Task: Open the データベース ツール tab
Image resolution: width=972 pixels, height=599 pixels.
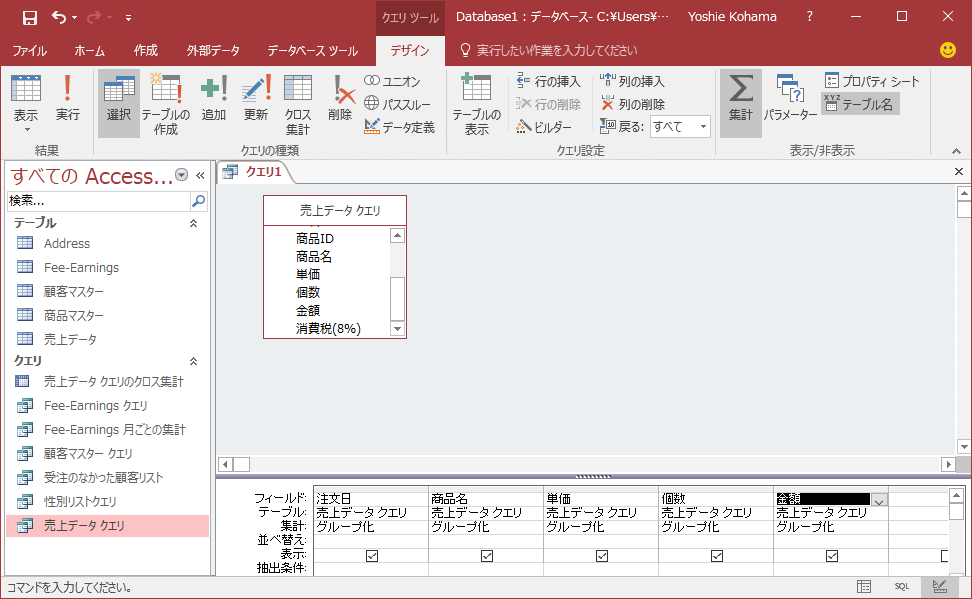Action: click(312, 51)
